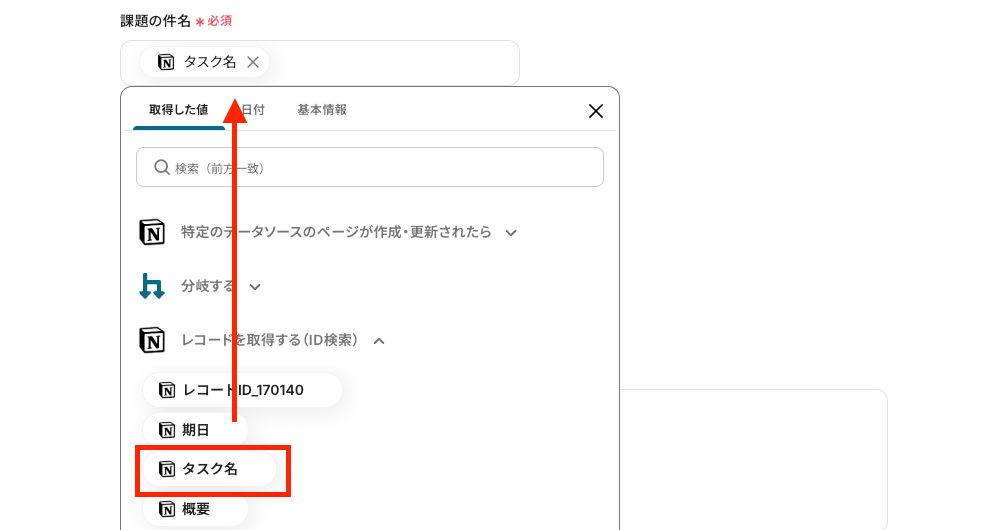
Task: Click the Notion icon beside レコードを取得する
Action: click(x=152, y=340)
